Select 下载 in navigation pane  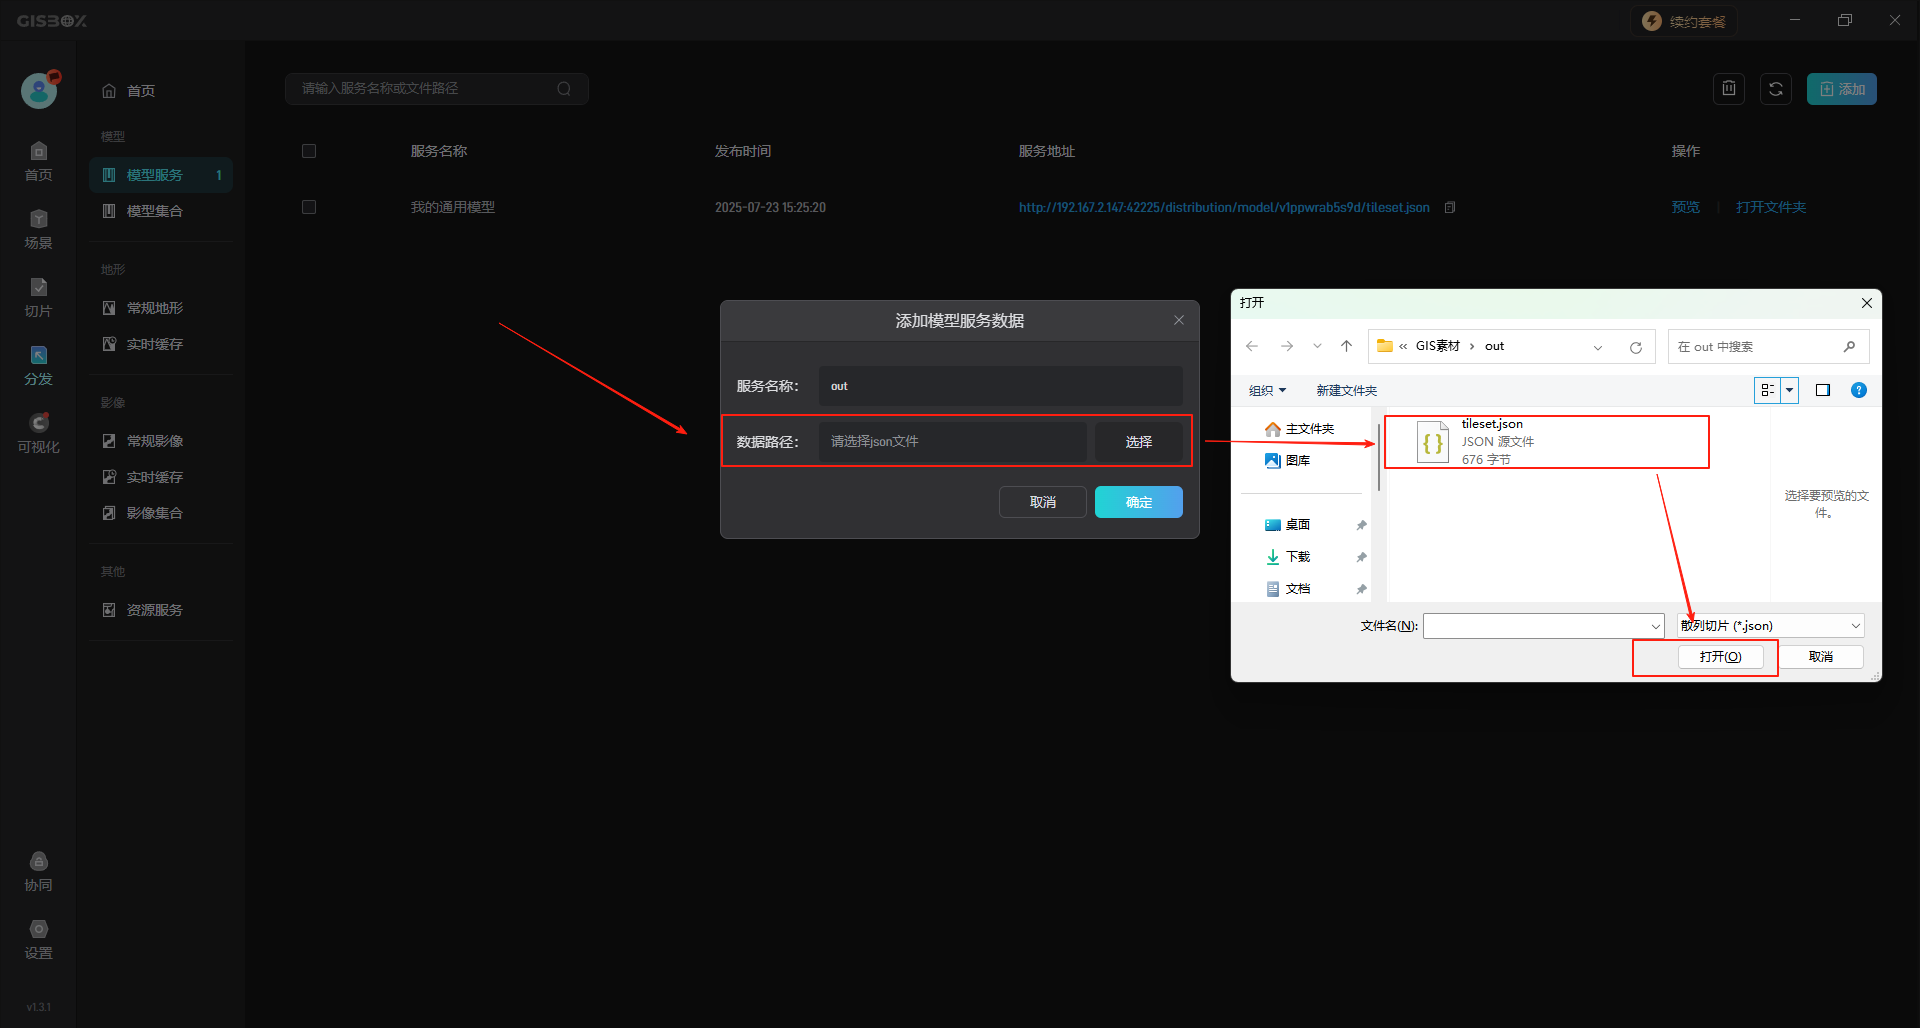point(1288,557)
